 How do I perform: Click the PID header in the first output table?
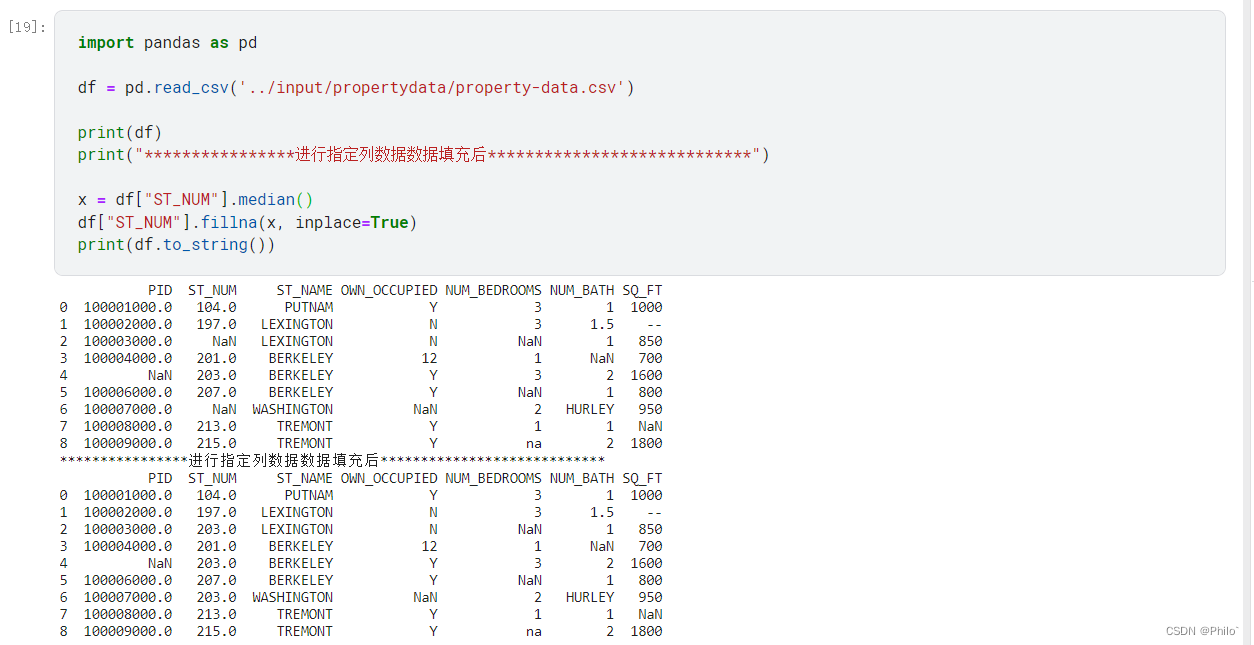pyautogui.click(x=160, y=291)
